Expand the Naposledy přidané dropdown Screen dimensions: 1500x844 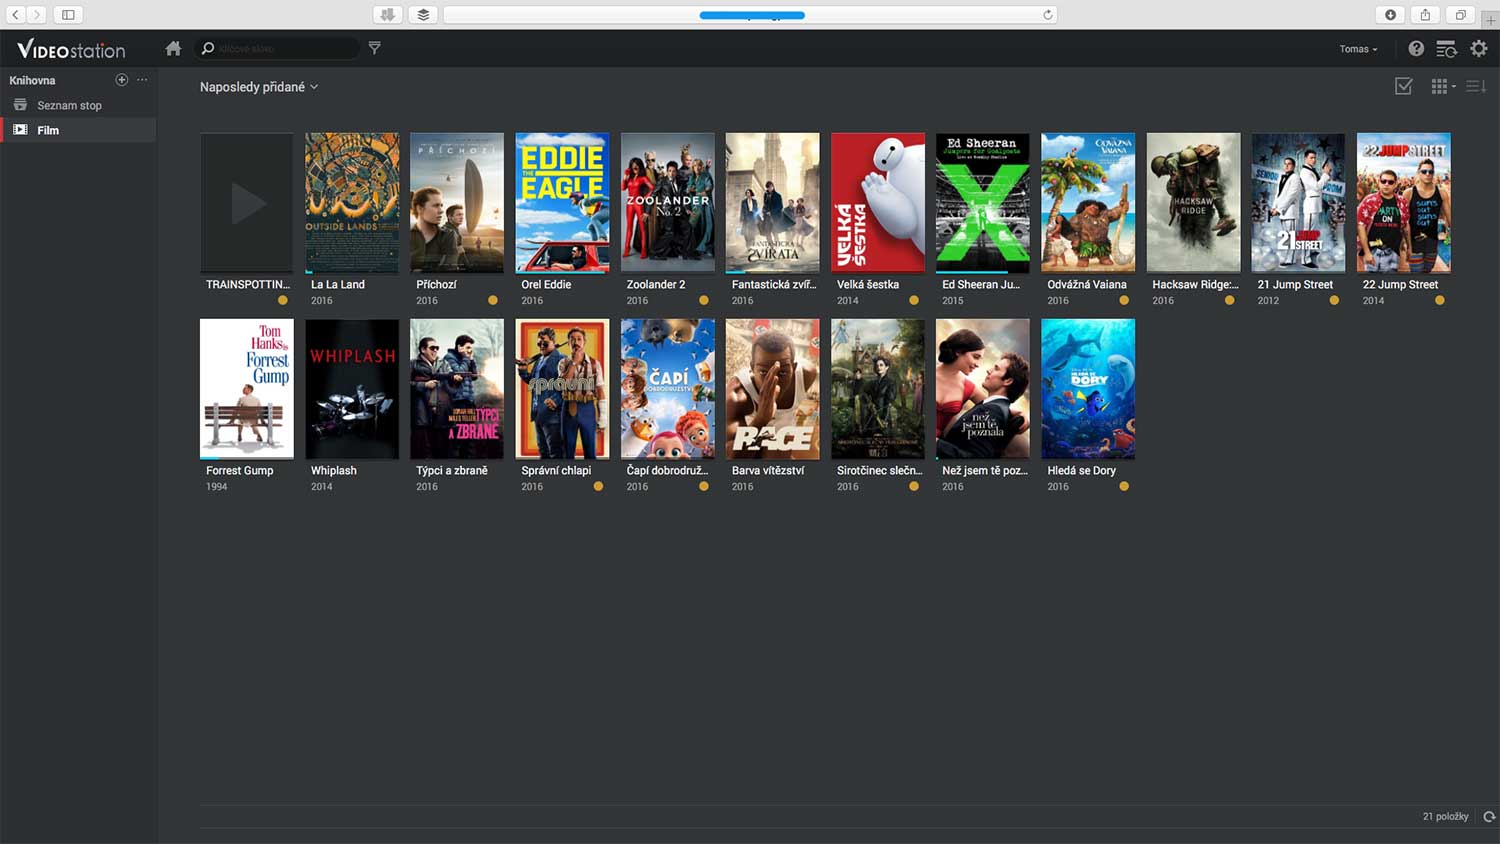tap(258, 87)
